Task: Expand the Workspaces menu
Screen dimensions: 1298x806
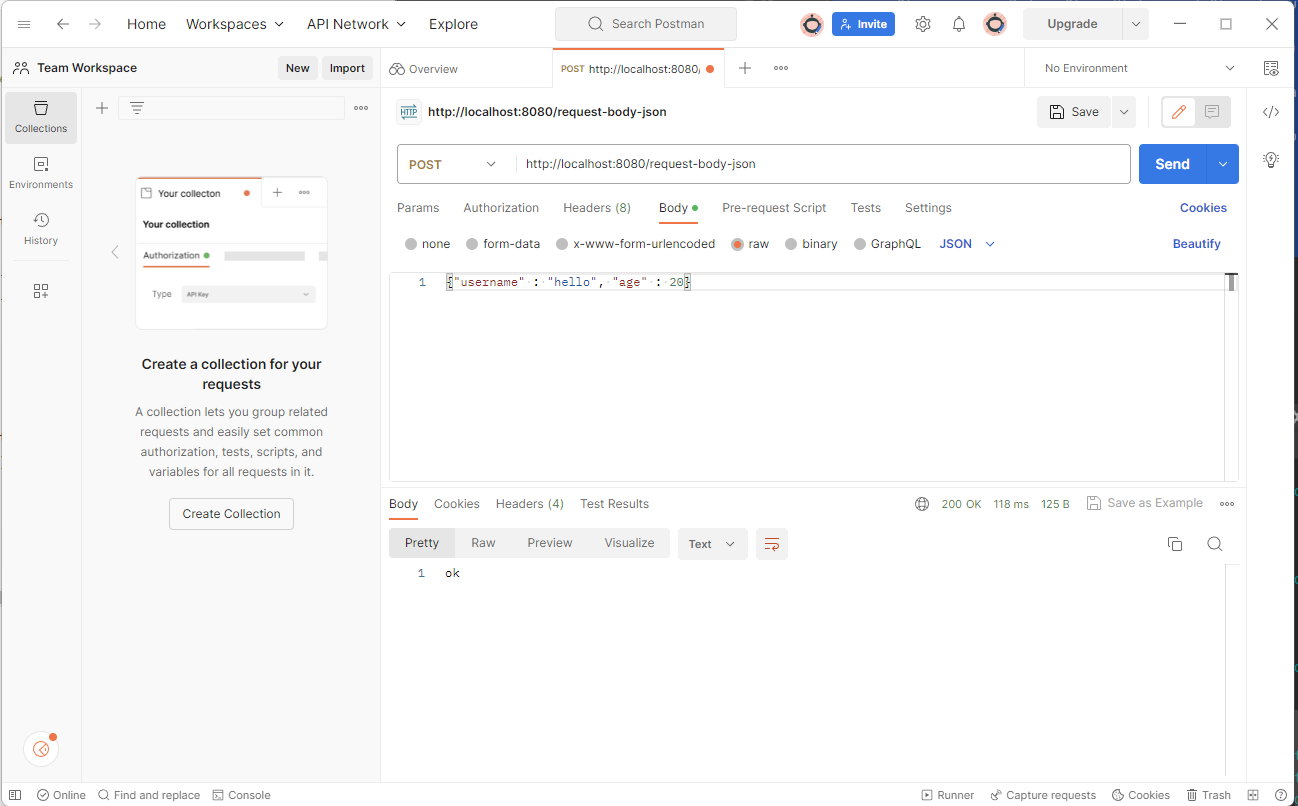Action: pyautogui.click(x=235, y=24)
